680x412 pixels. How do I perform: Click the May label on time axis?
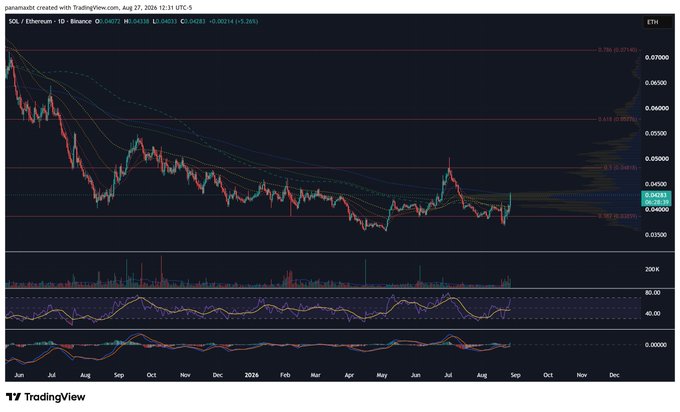pos(382,375)
